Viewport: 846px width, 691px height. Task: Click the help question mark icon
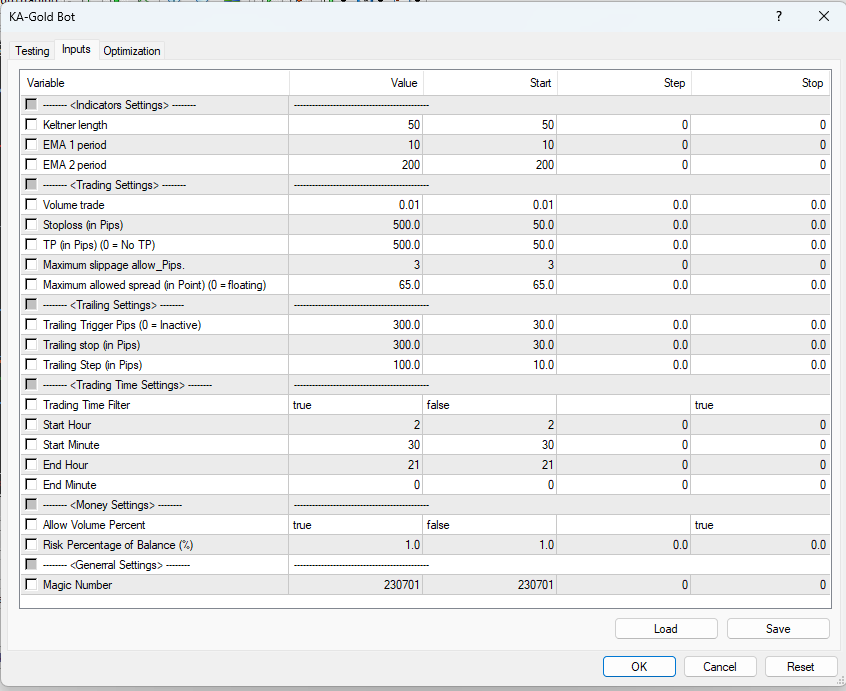[778, 17]
